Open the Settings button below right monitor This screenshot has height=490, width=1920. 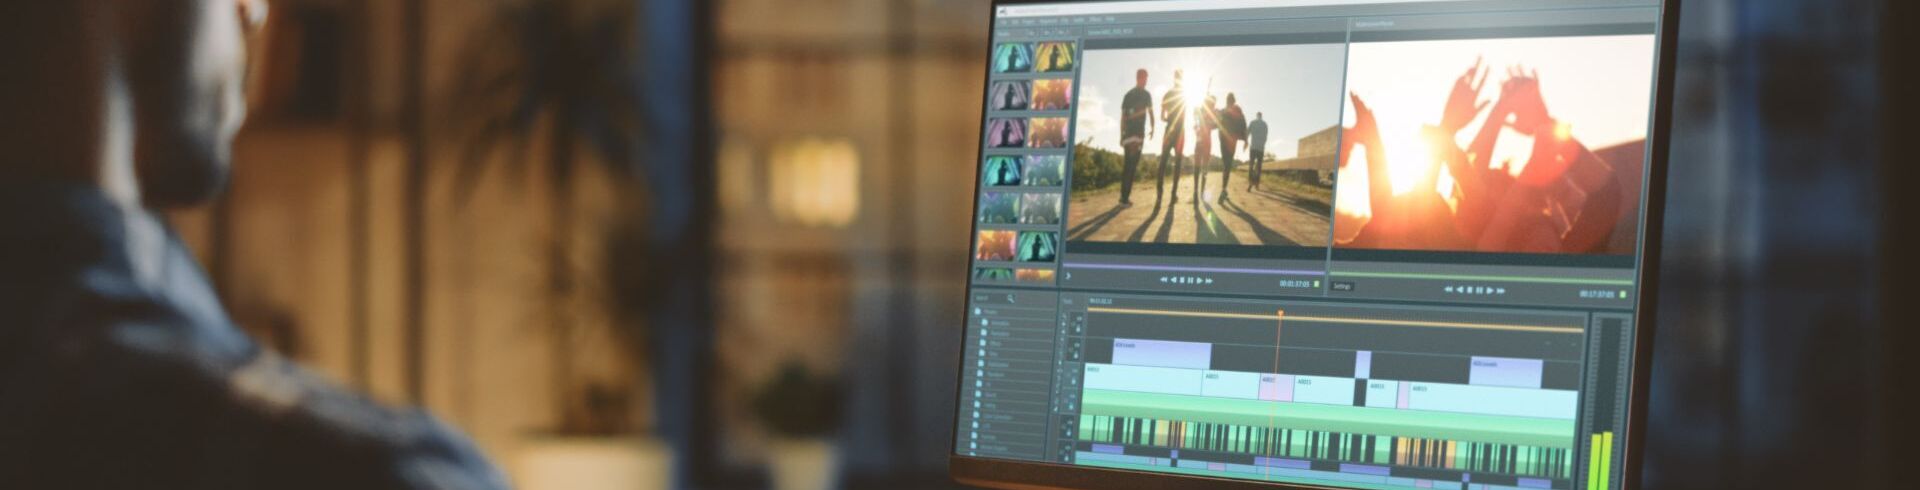[1342, 286]
